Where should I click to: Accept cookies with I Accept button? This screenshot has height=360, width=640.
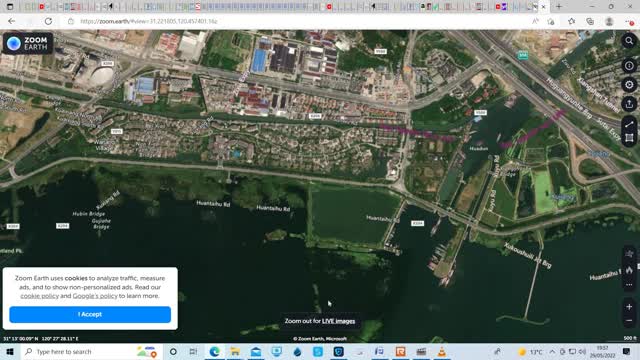point(90,314)
